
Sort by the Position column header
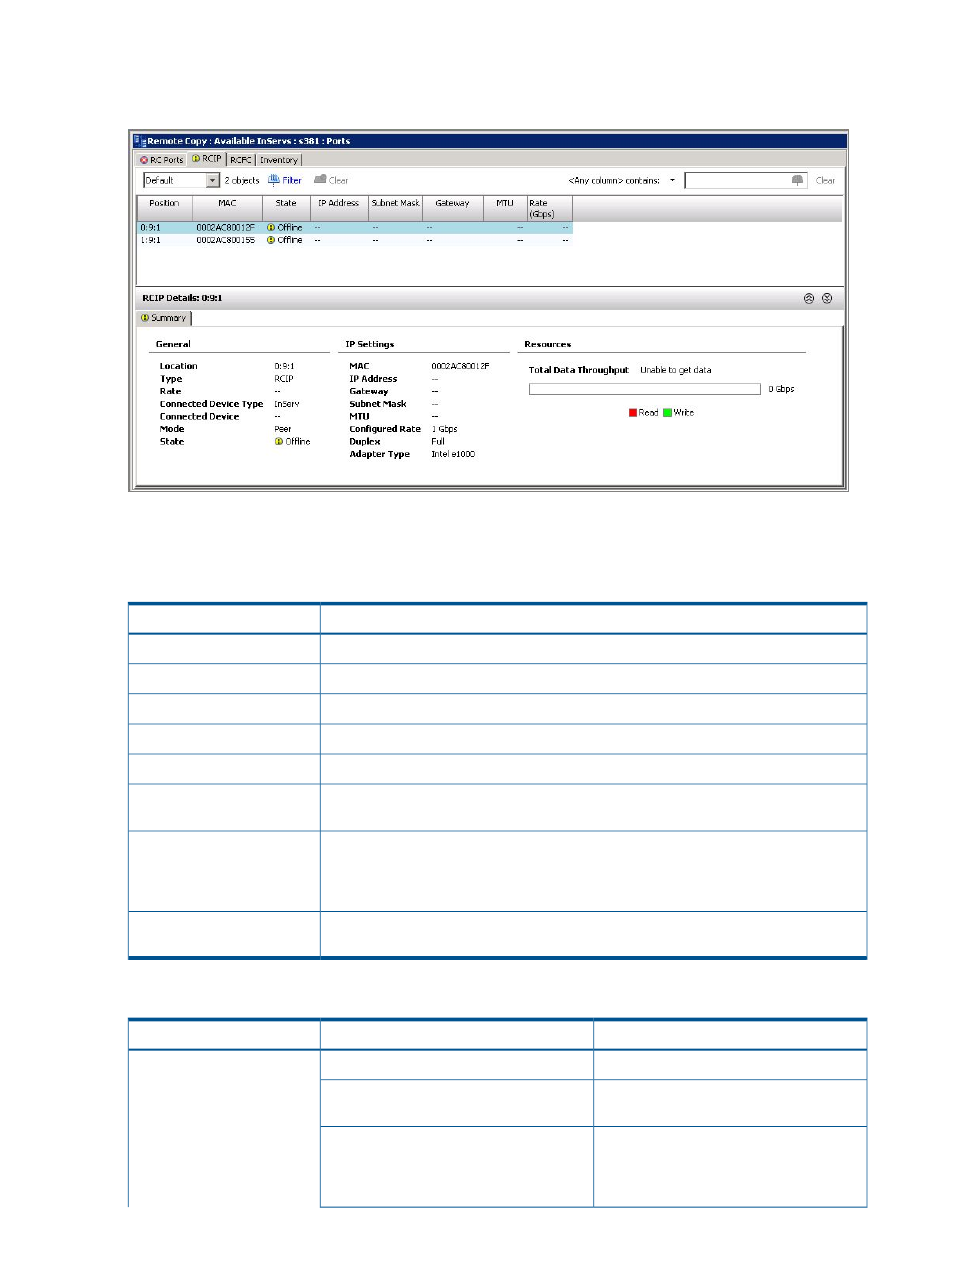(164, 208)
